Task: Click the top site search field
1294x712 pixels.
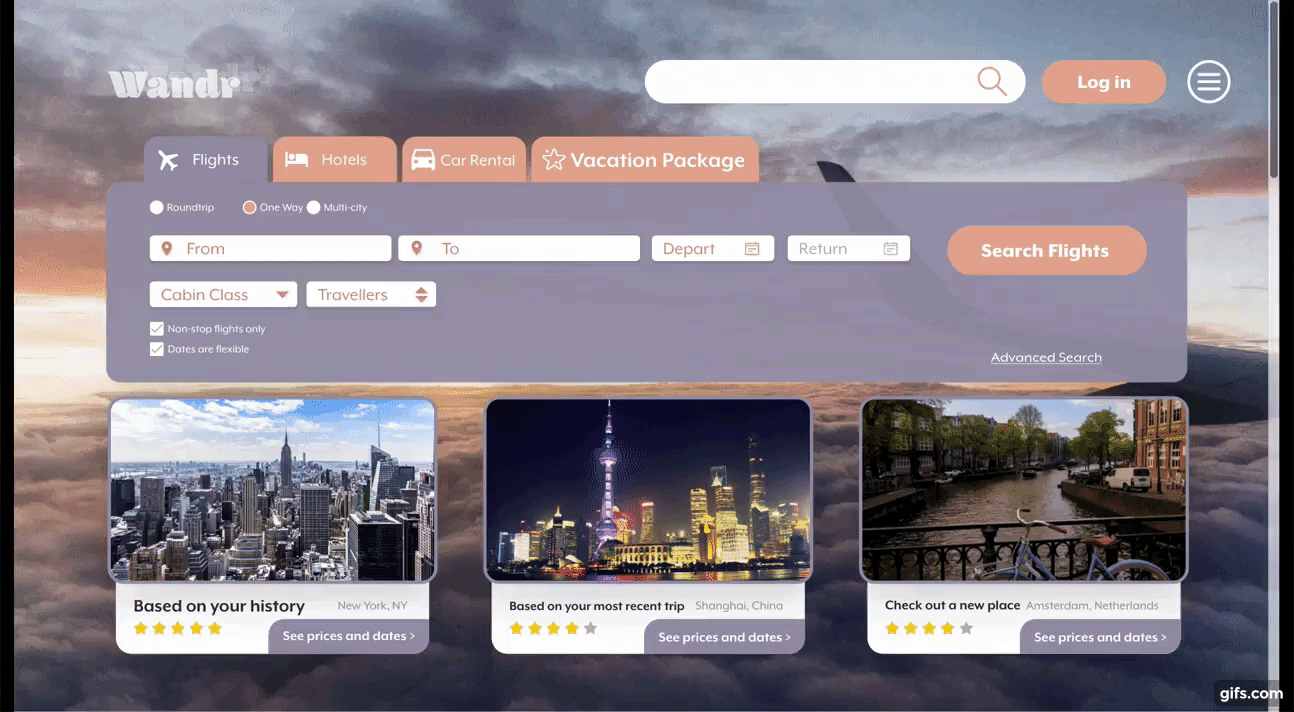Action: pos(835,81)
